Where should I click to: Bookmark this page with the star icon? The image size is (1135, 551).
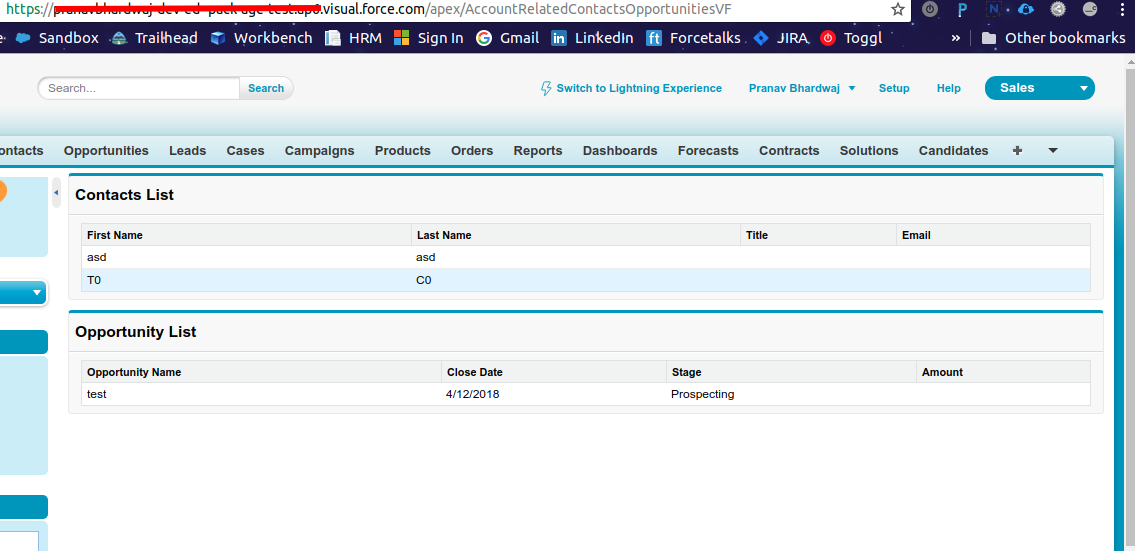click(x=898, y=9)
